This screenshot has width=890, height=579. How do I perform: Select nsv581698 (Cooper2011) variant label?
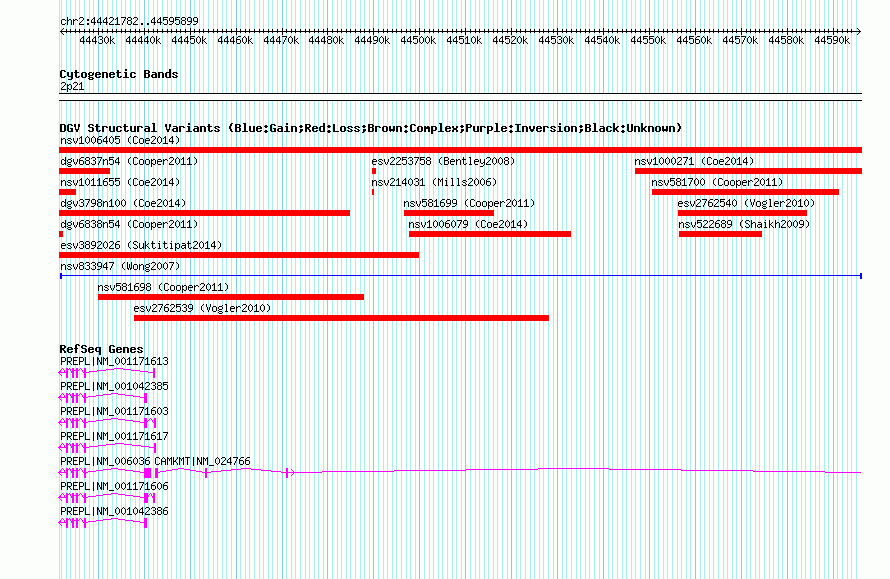(x=163, y=287)
